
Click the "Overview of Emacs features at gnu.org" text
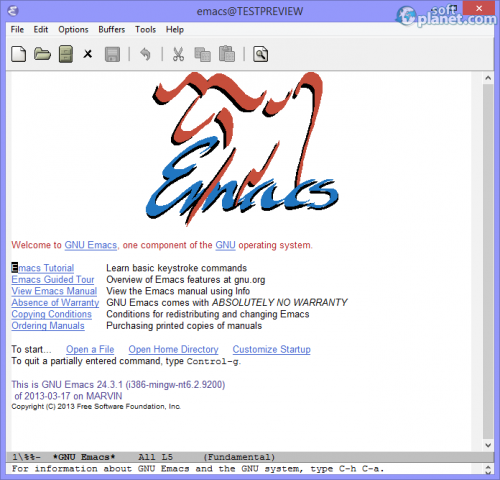[186, 279]
